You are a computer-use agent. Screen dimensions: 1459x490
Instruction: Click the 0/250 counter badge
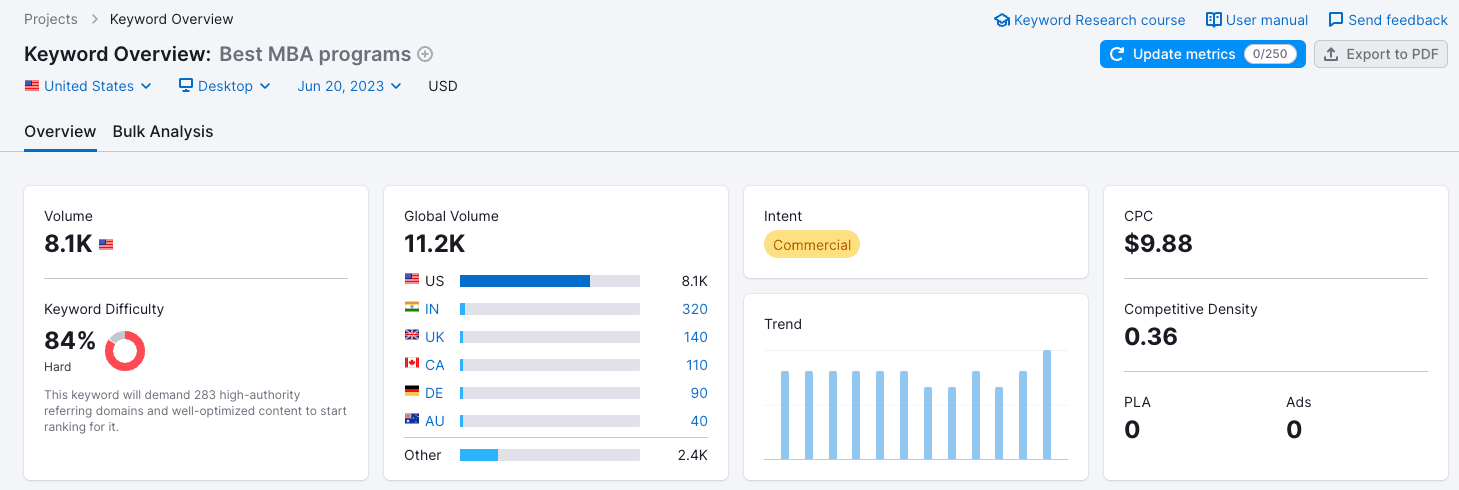1270,54
